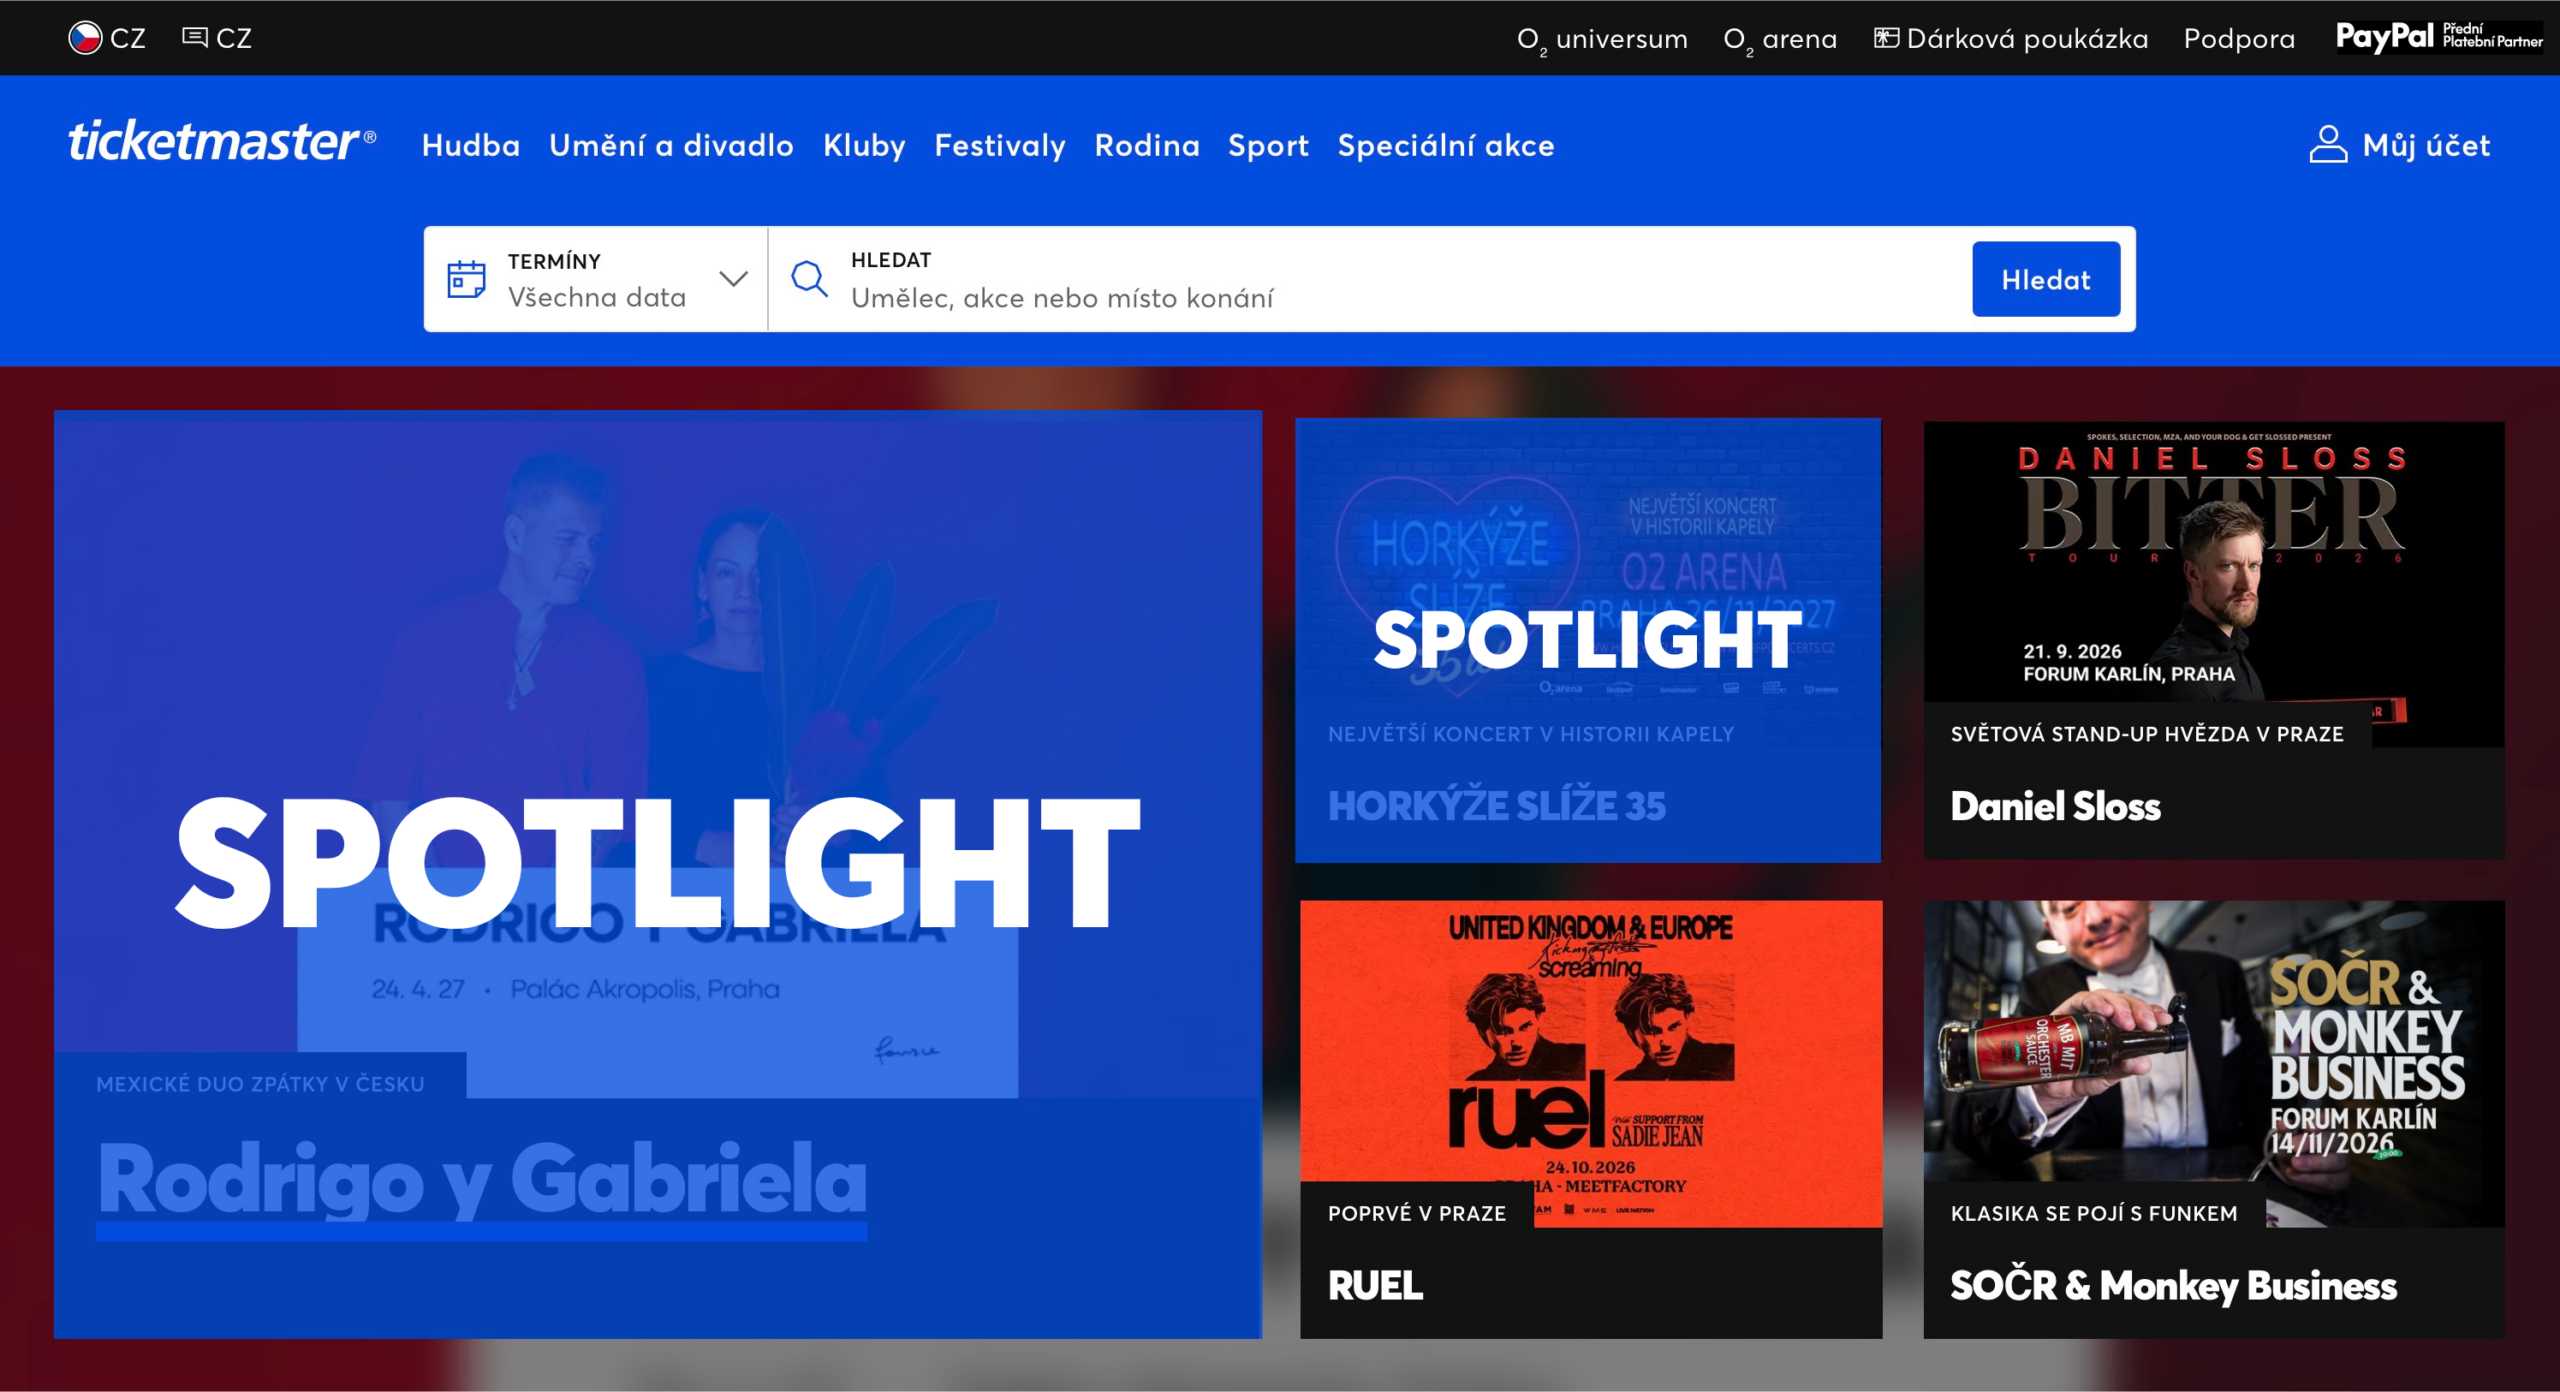Click the RUEL event title
This screenshot has width=2560, height=1392.
point(1375,1285)
